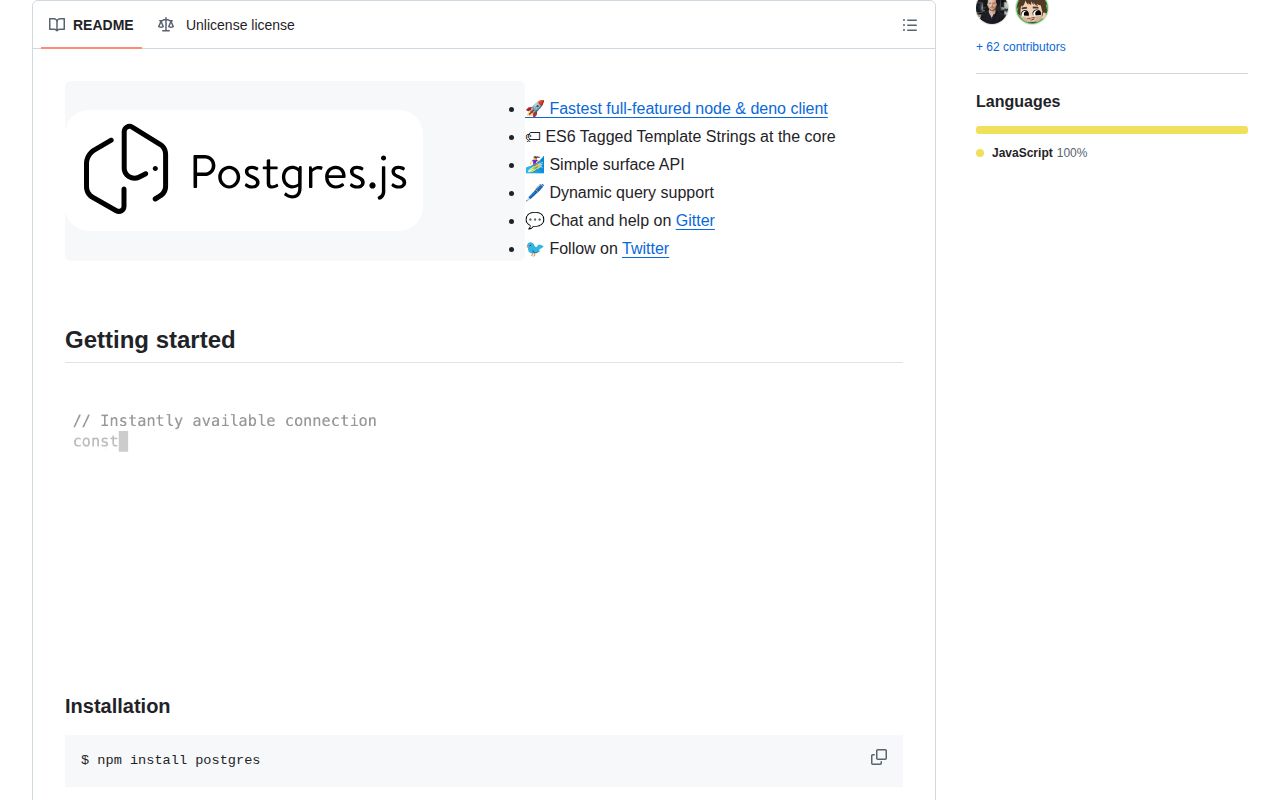Click the bird emoji beside Follow on
1280x800 pixels.
click(x=535, y=248)
